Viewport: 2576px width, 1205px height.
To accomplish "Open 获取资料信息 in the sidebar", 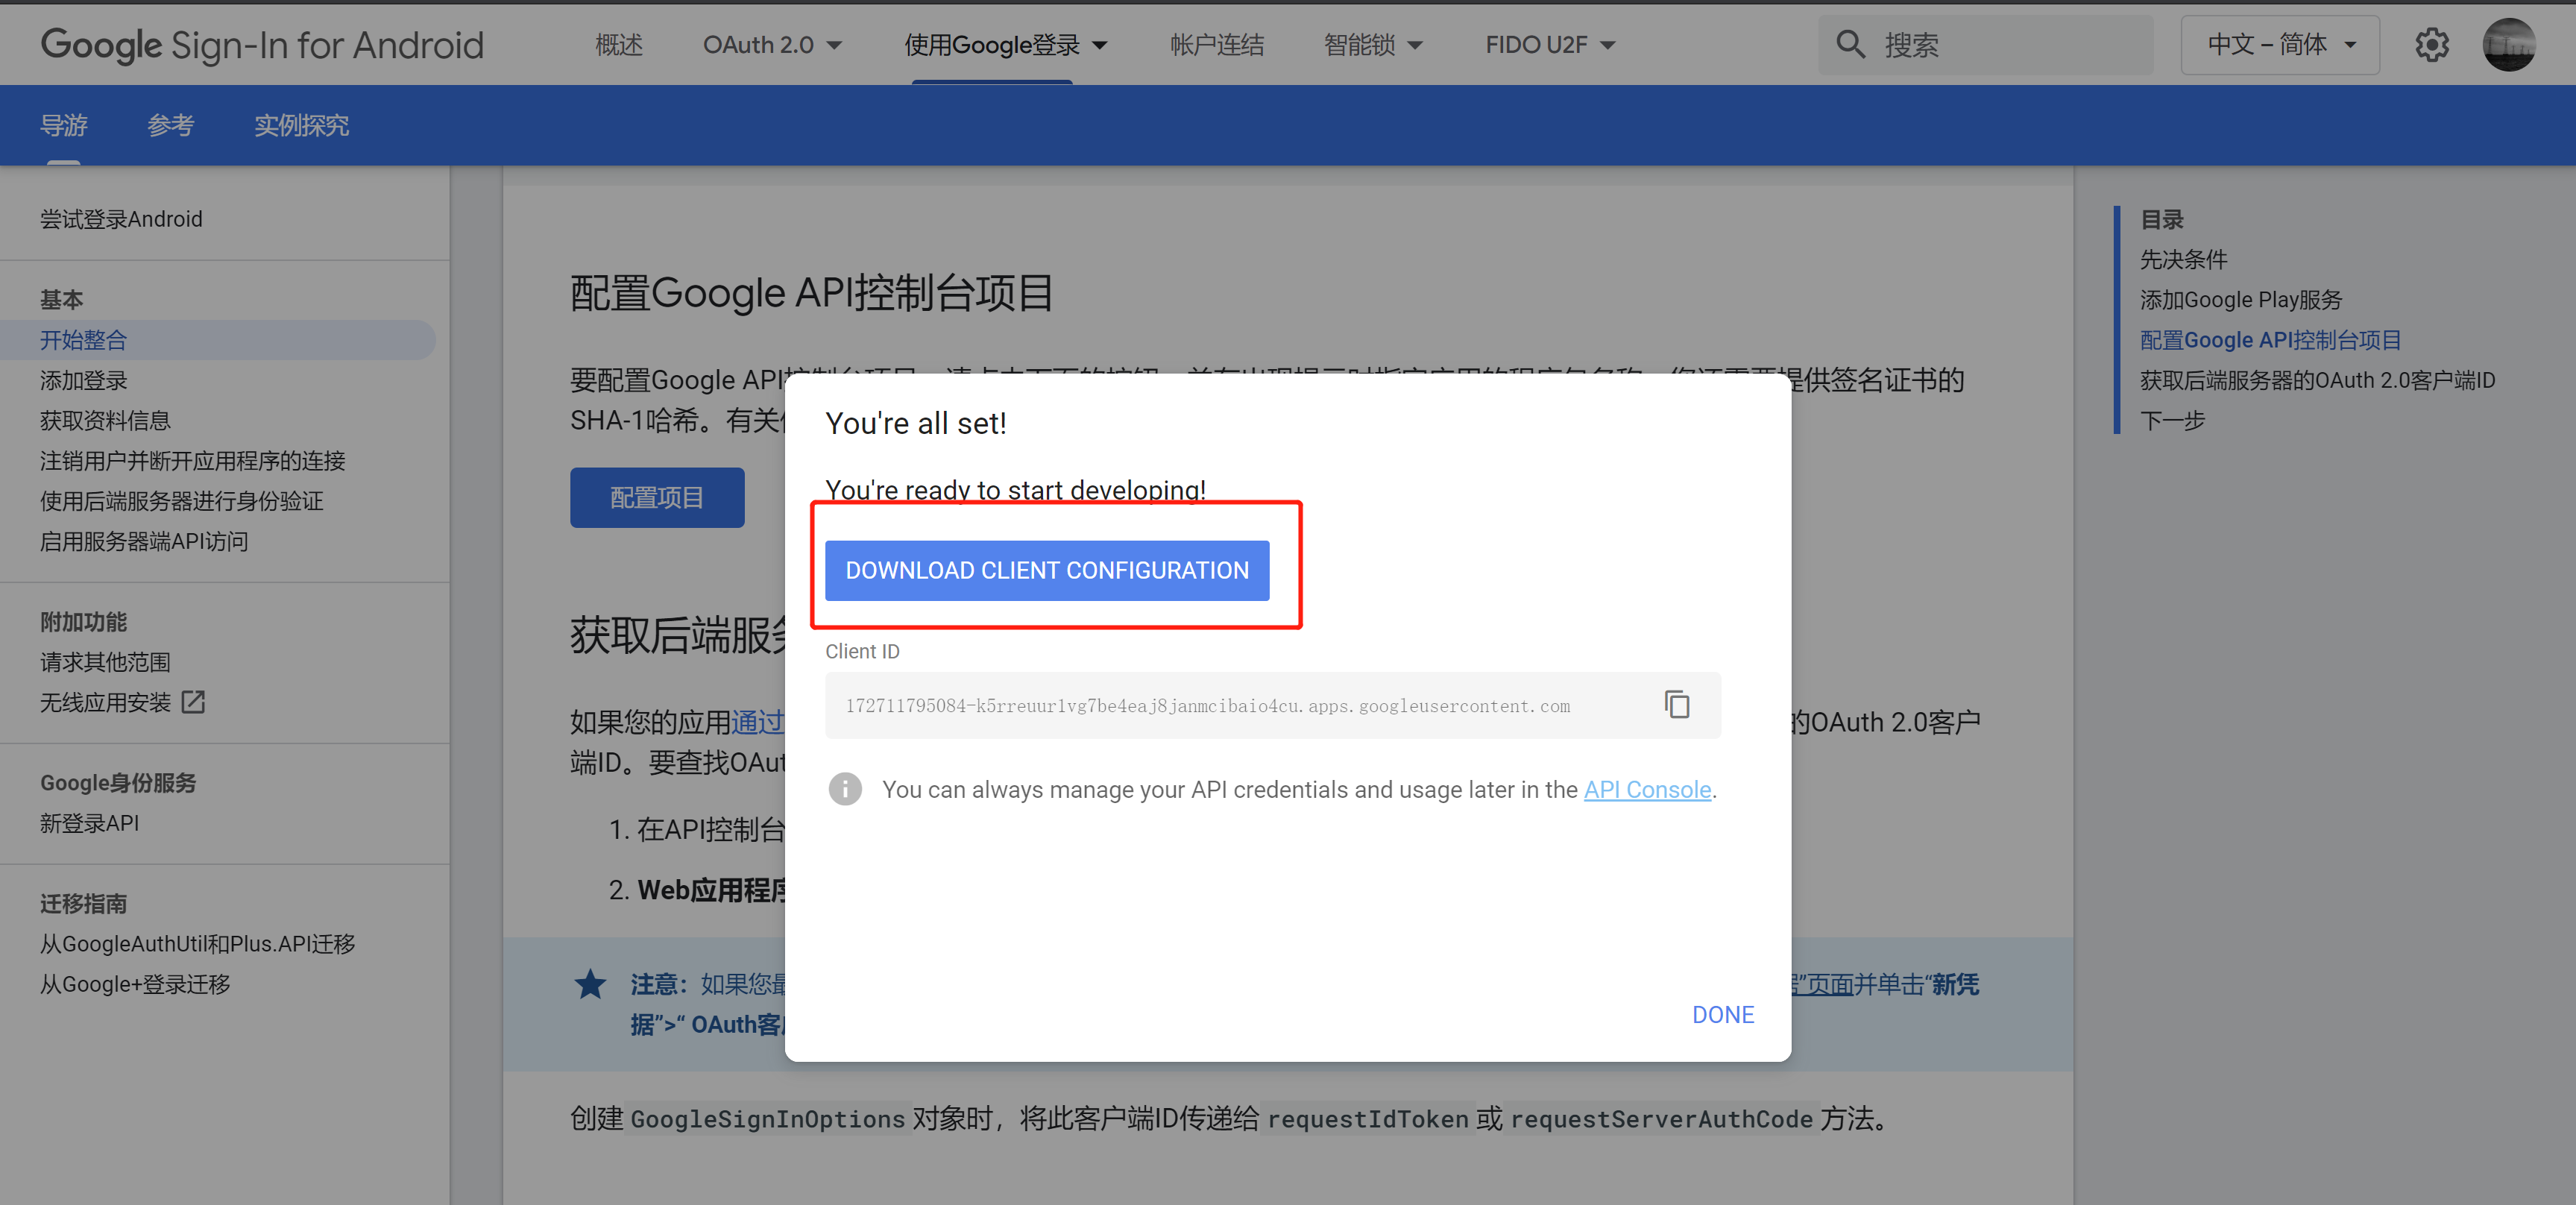I will [105, 420].
